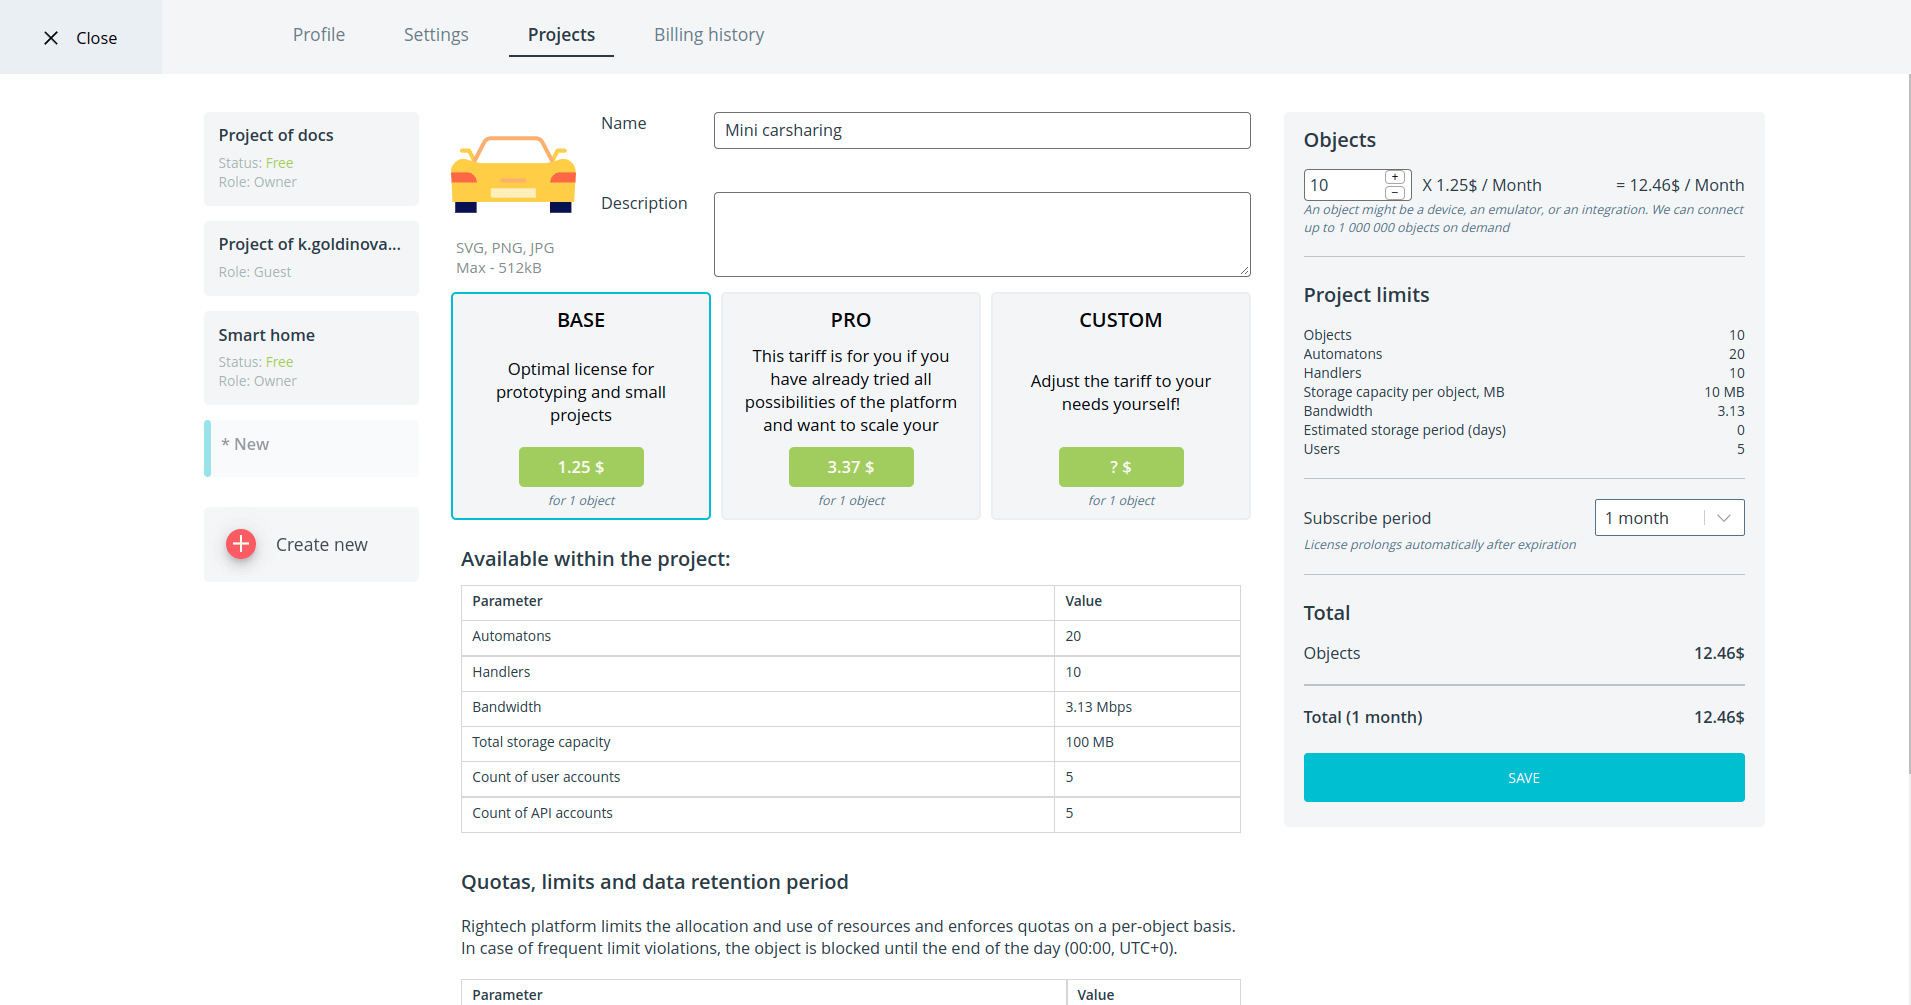The width and height of the screenshot is (1911, 1005).
Task: Select the Projects tab
Action: [x=561, y=35]
